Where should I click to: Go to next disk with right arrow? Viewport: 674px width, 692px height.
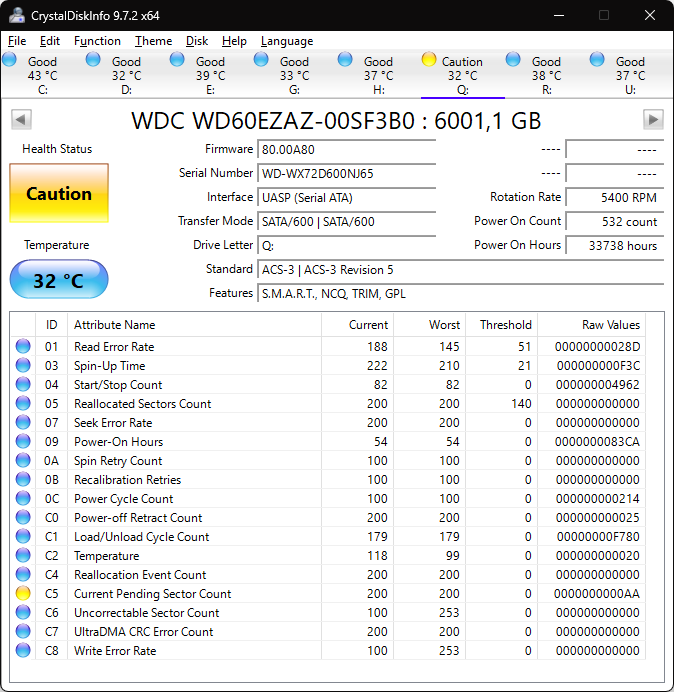coord(653,120)
